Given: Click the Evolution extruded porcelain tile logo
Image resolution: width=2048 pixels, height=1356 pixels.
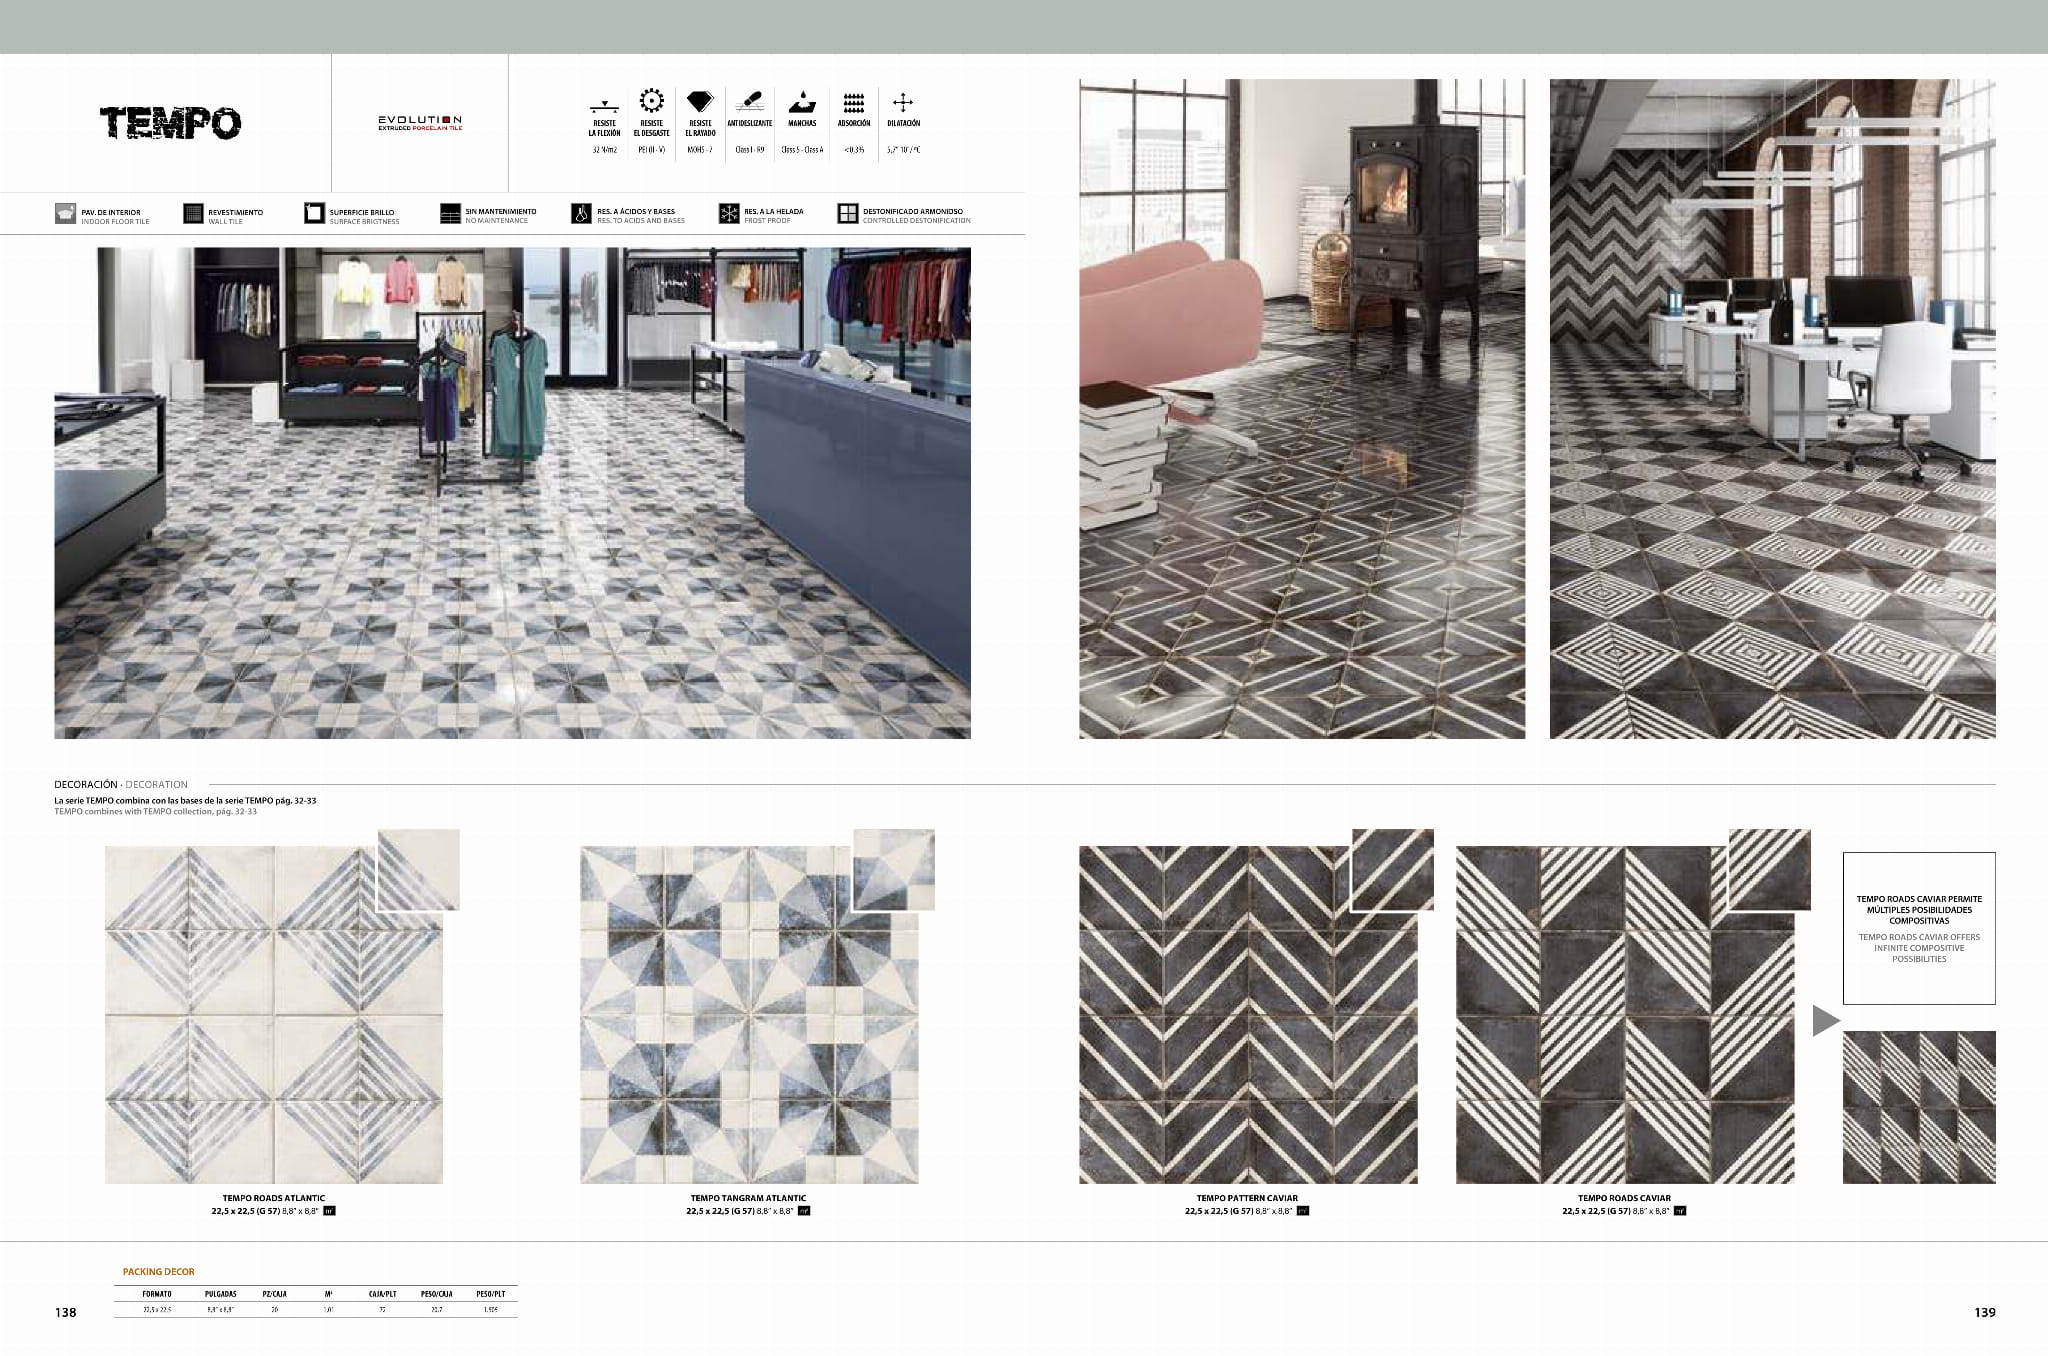Looking at the screenshot, I should pyautogui.click(x=419, y=123).
